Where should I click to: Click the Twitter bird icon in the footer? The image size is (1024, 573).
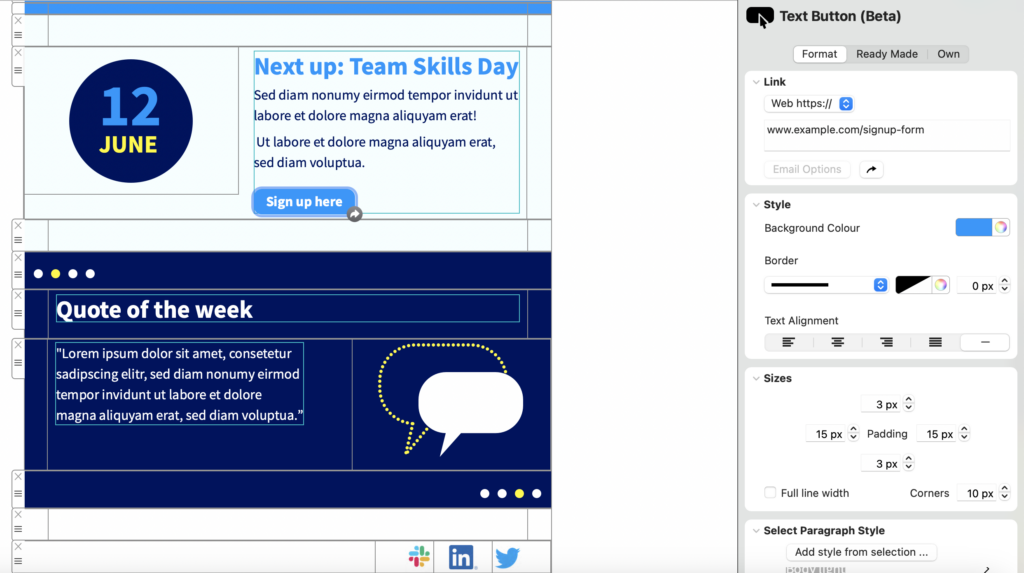click(507, 557)
